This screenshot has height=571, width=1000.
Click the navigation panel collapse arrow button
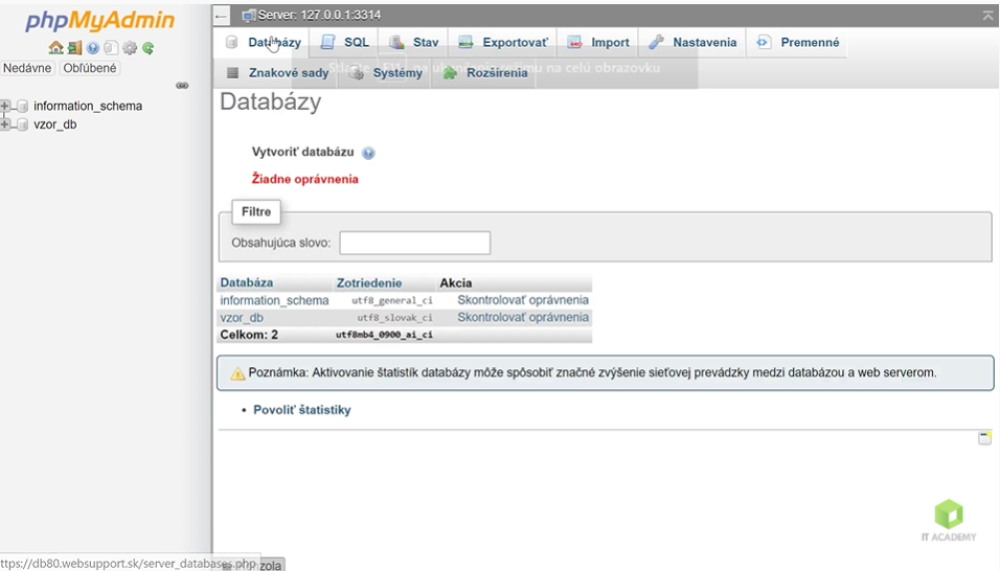(x=222, y=16)
